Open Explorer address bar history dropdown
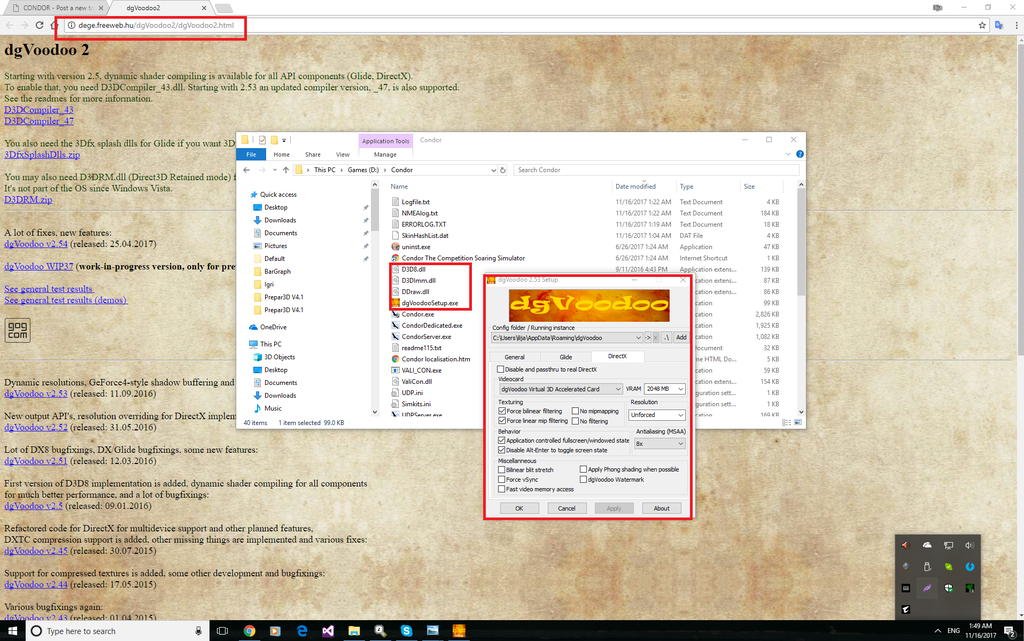 tap(493, 170)
